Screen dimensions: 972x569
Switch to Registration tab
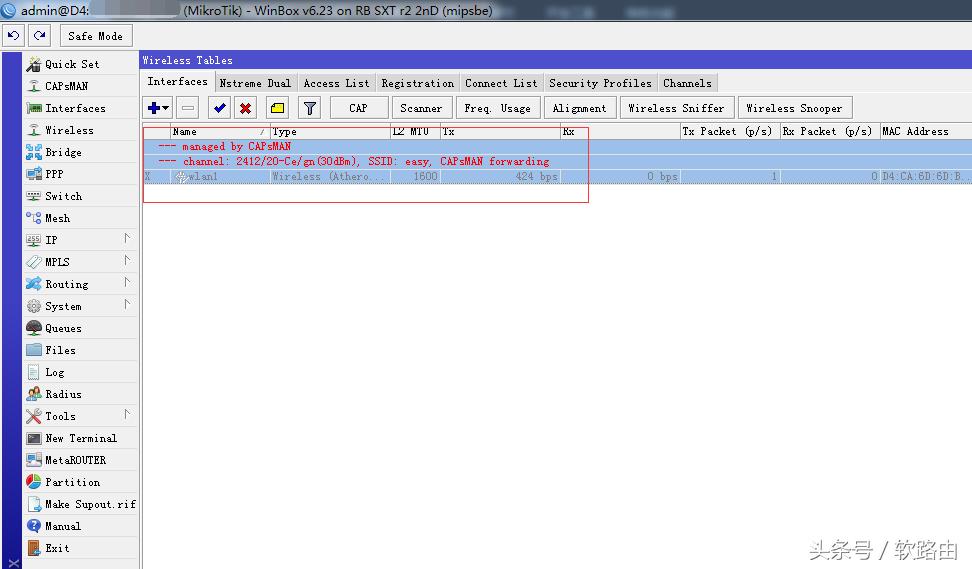[417, 83]
